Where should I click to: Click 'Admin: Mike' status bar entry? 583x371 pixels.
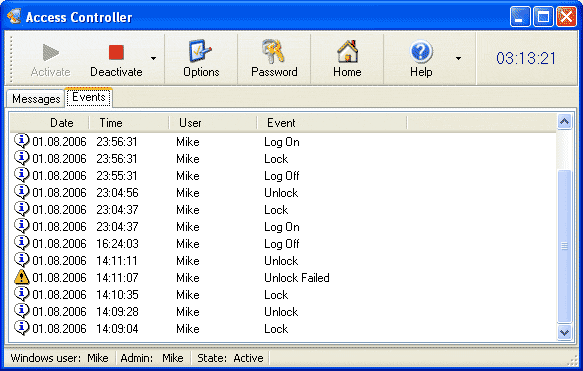(152, 358)
